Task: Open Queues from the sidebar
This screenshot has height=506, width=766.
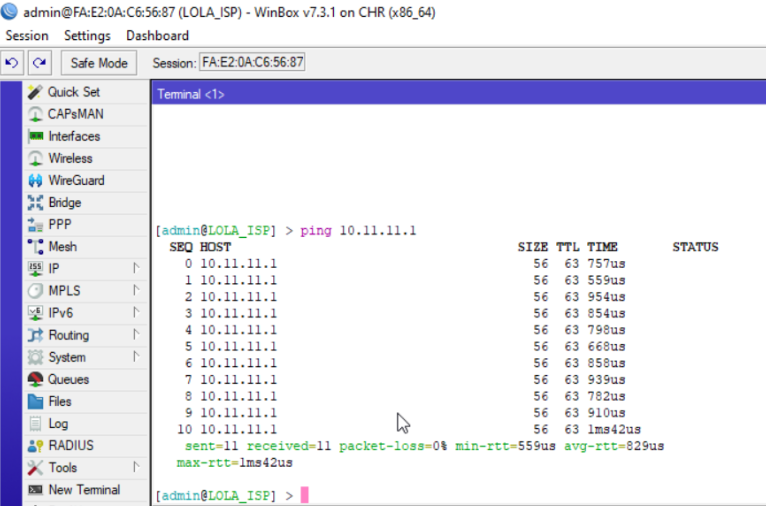Action: click(36, 379)
